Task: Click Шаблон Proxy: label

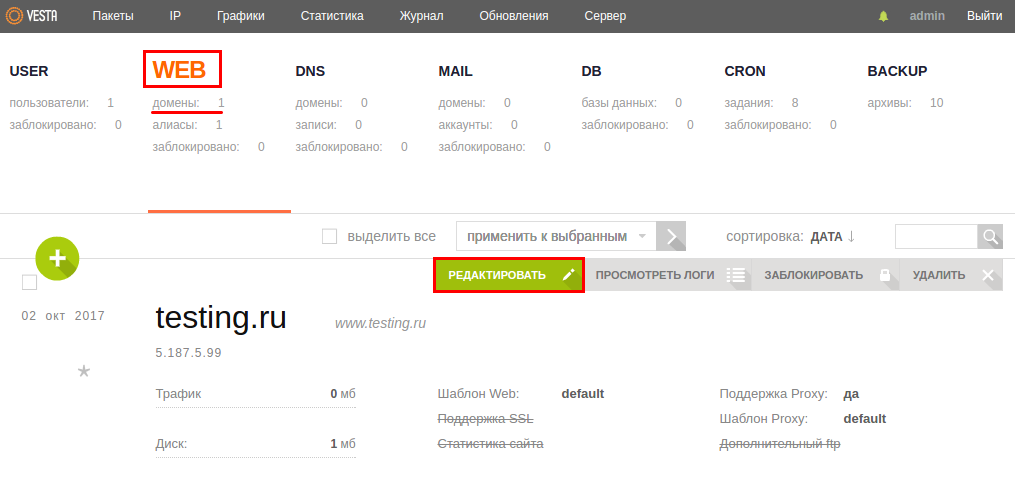Action: [764, 419]
